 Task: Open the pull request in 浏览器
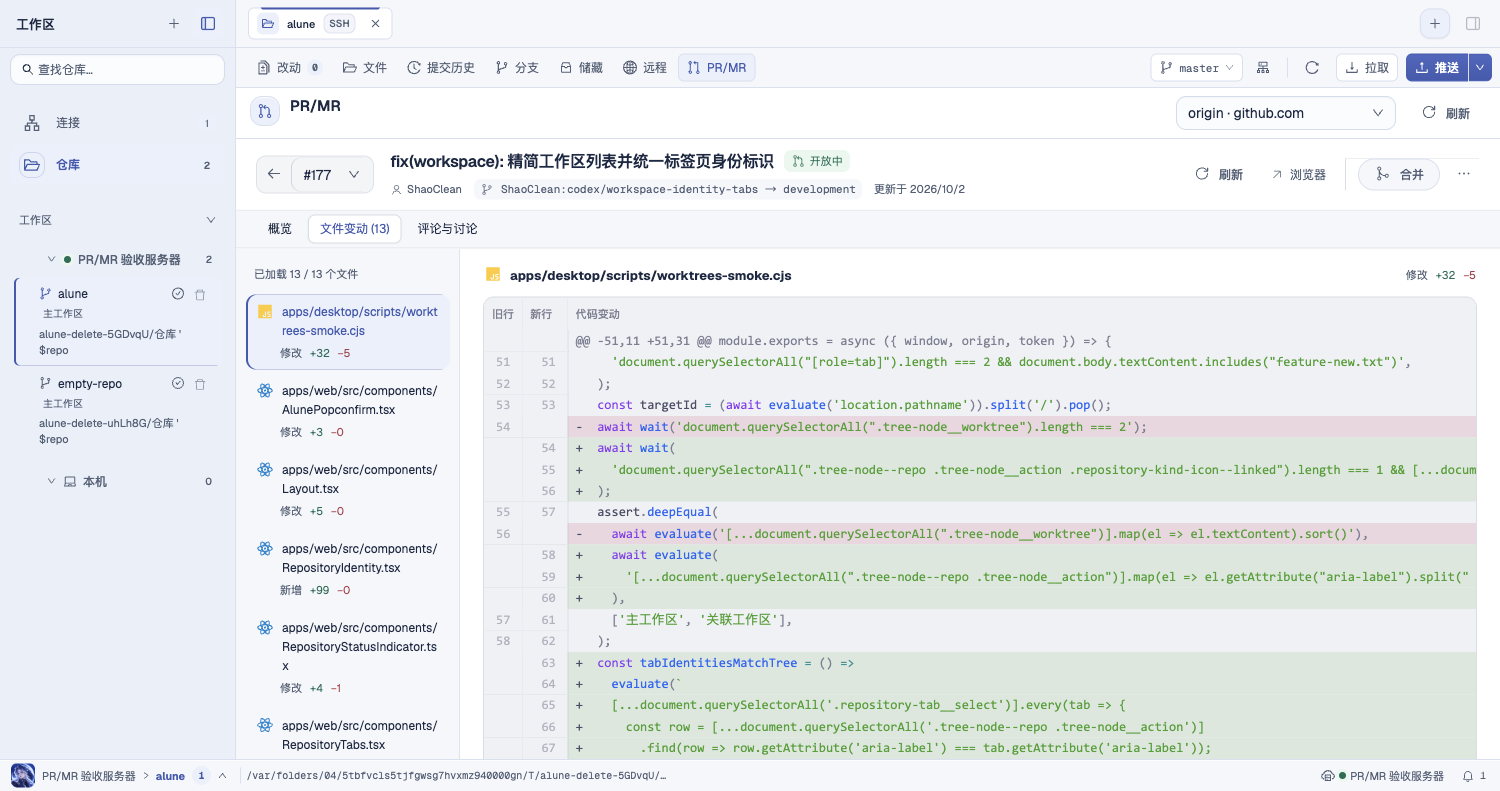click(x=1298, y=174)
